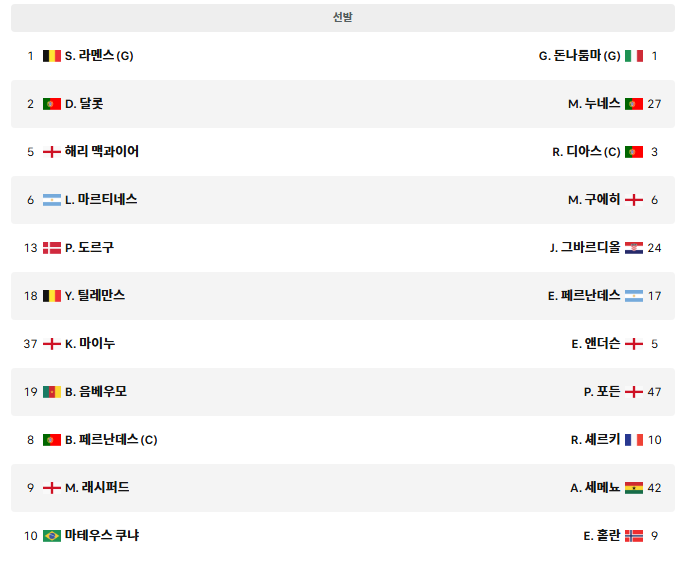Image resolution: width=684 pixels, height=562 pixels.
Task: Open player M. 래시퍼드
Action: 97,487
